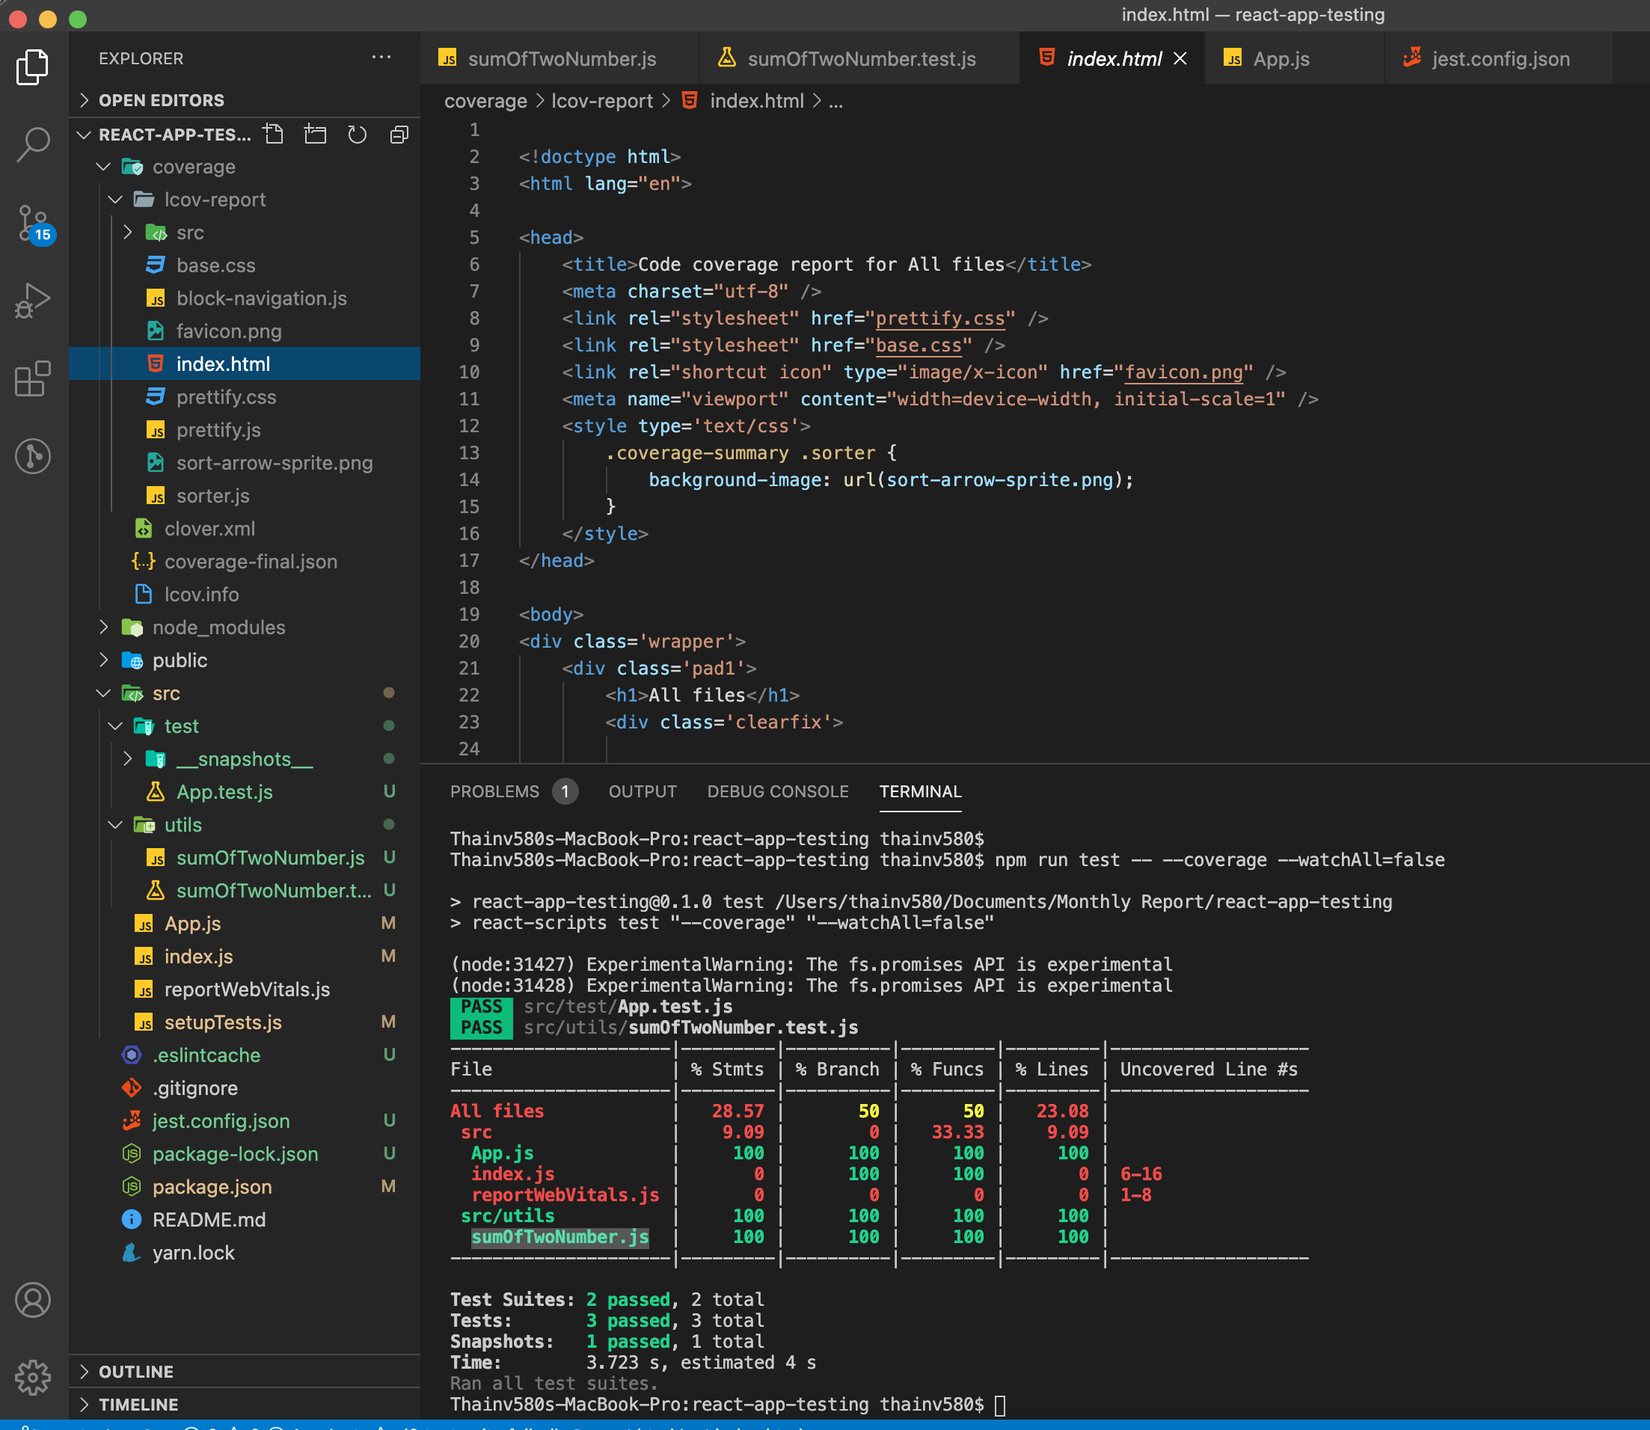1650x1430 pixels.
Task: Open the Extensions view
Action: point(33,378)
